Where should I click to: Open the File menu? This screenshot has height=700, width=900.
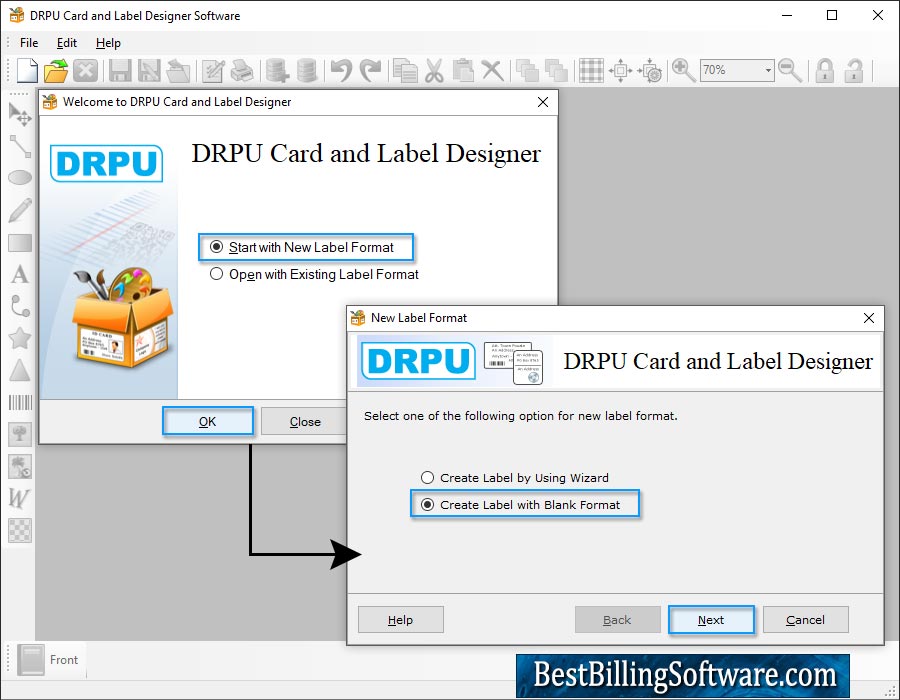point(29,43)
